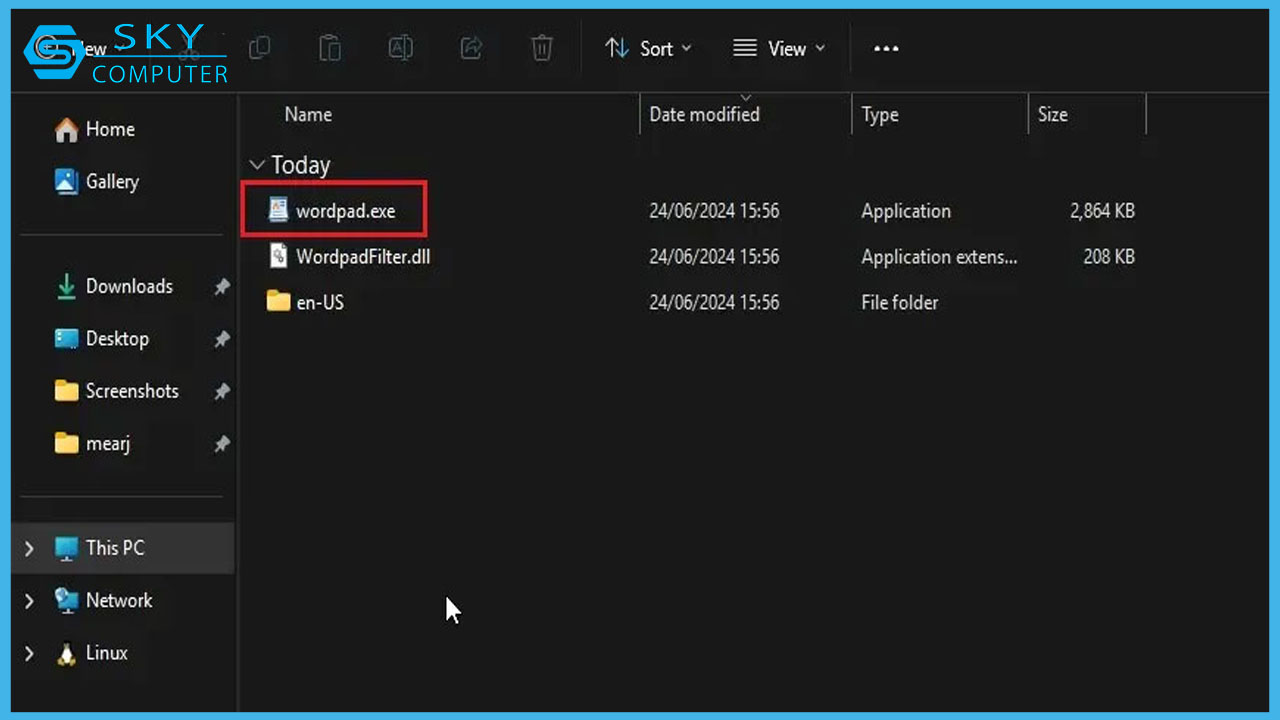Unpin Screenshots from Quick access
Viewport: 1280px width, 720px height.
221,390
